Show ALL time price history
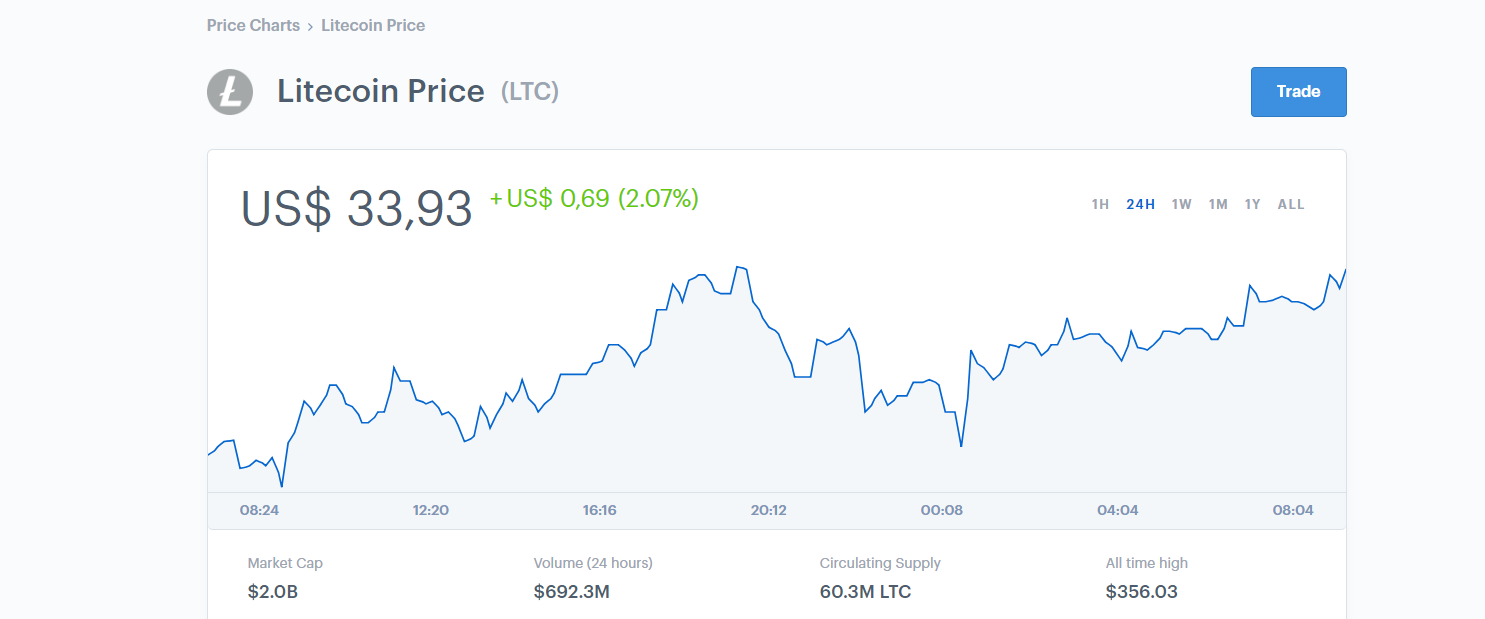The image size is (1485, 619). (x=1291, y=205)
